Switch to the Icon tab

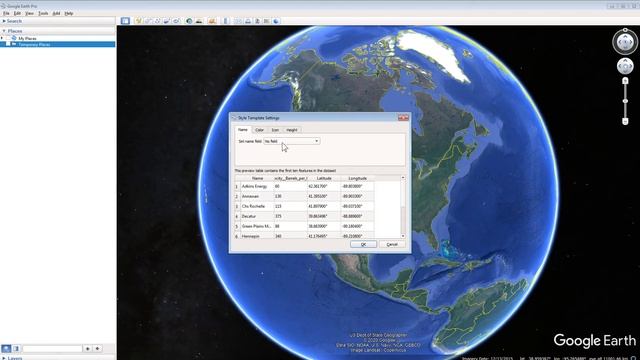click(x=275, y=130)
